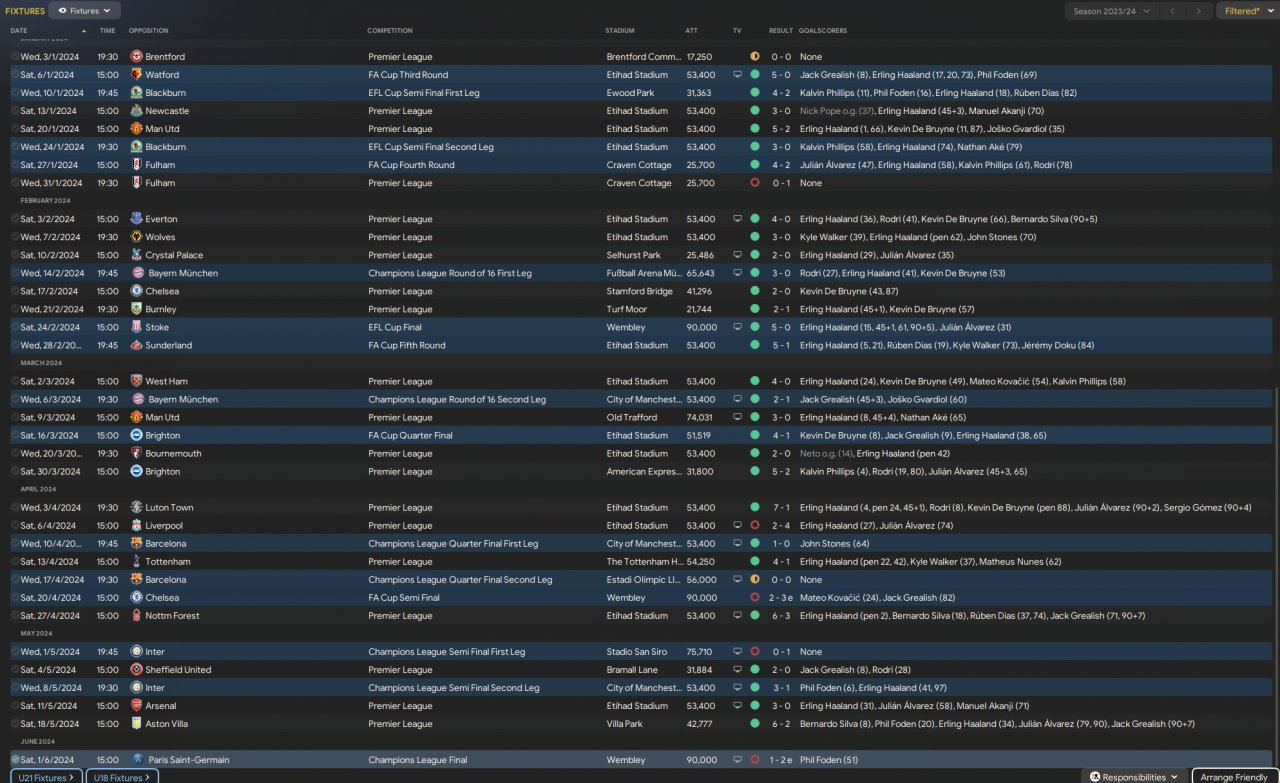
Task: Tick the select circle for Watford 6/1/2024 fixture
Action: click(15, 75)
